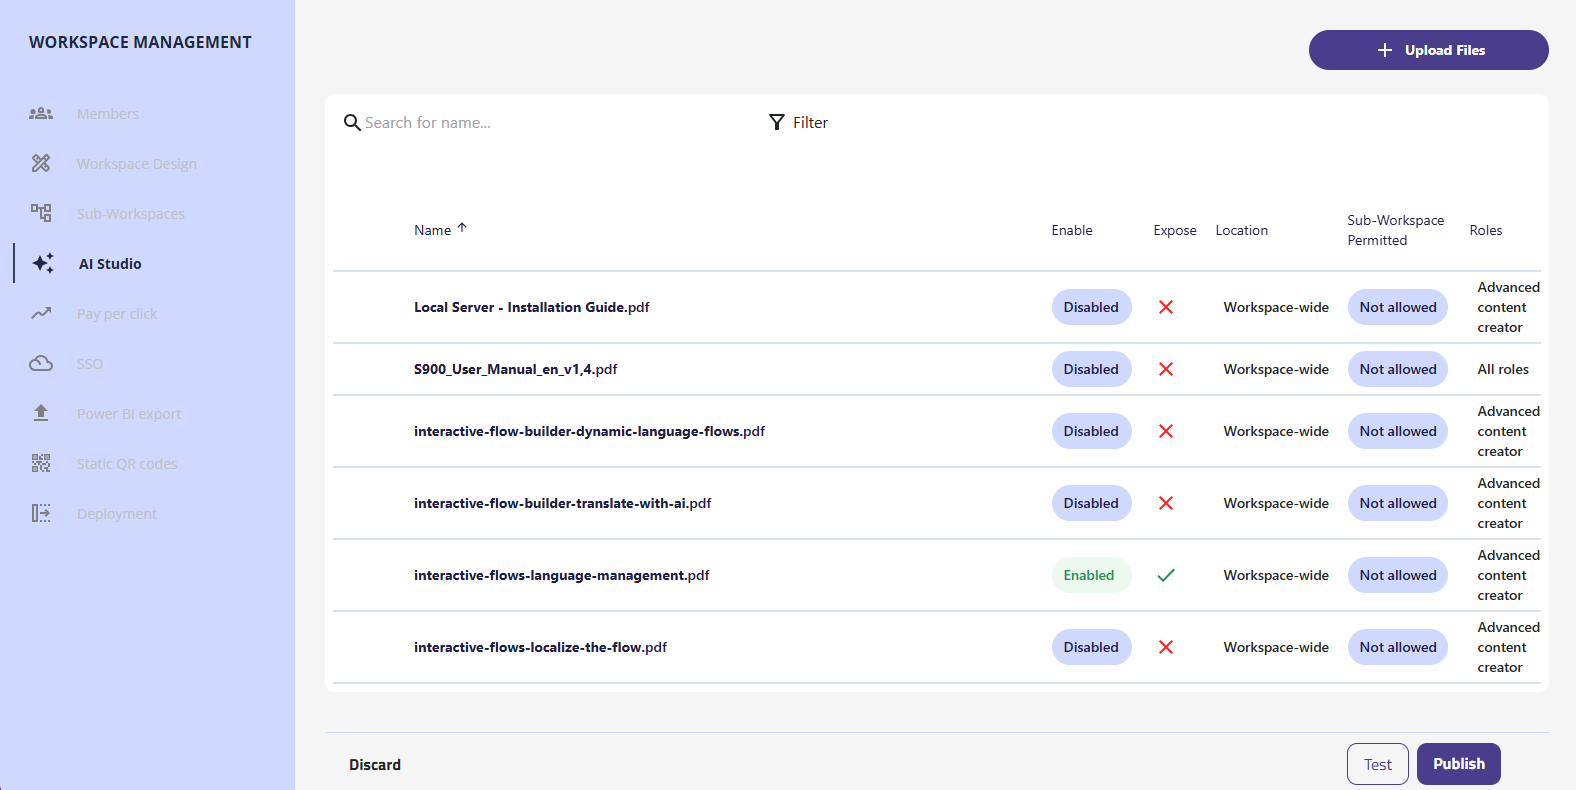Click the Static QR codes icon

pyautogui.click(x=41, y=463)
